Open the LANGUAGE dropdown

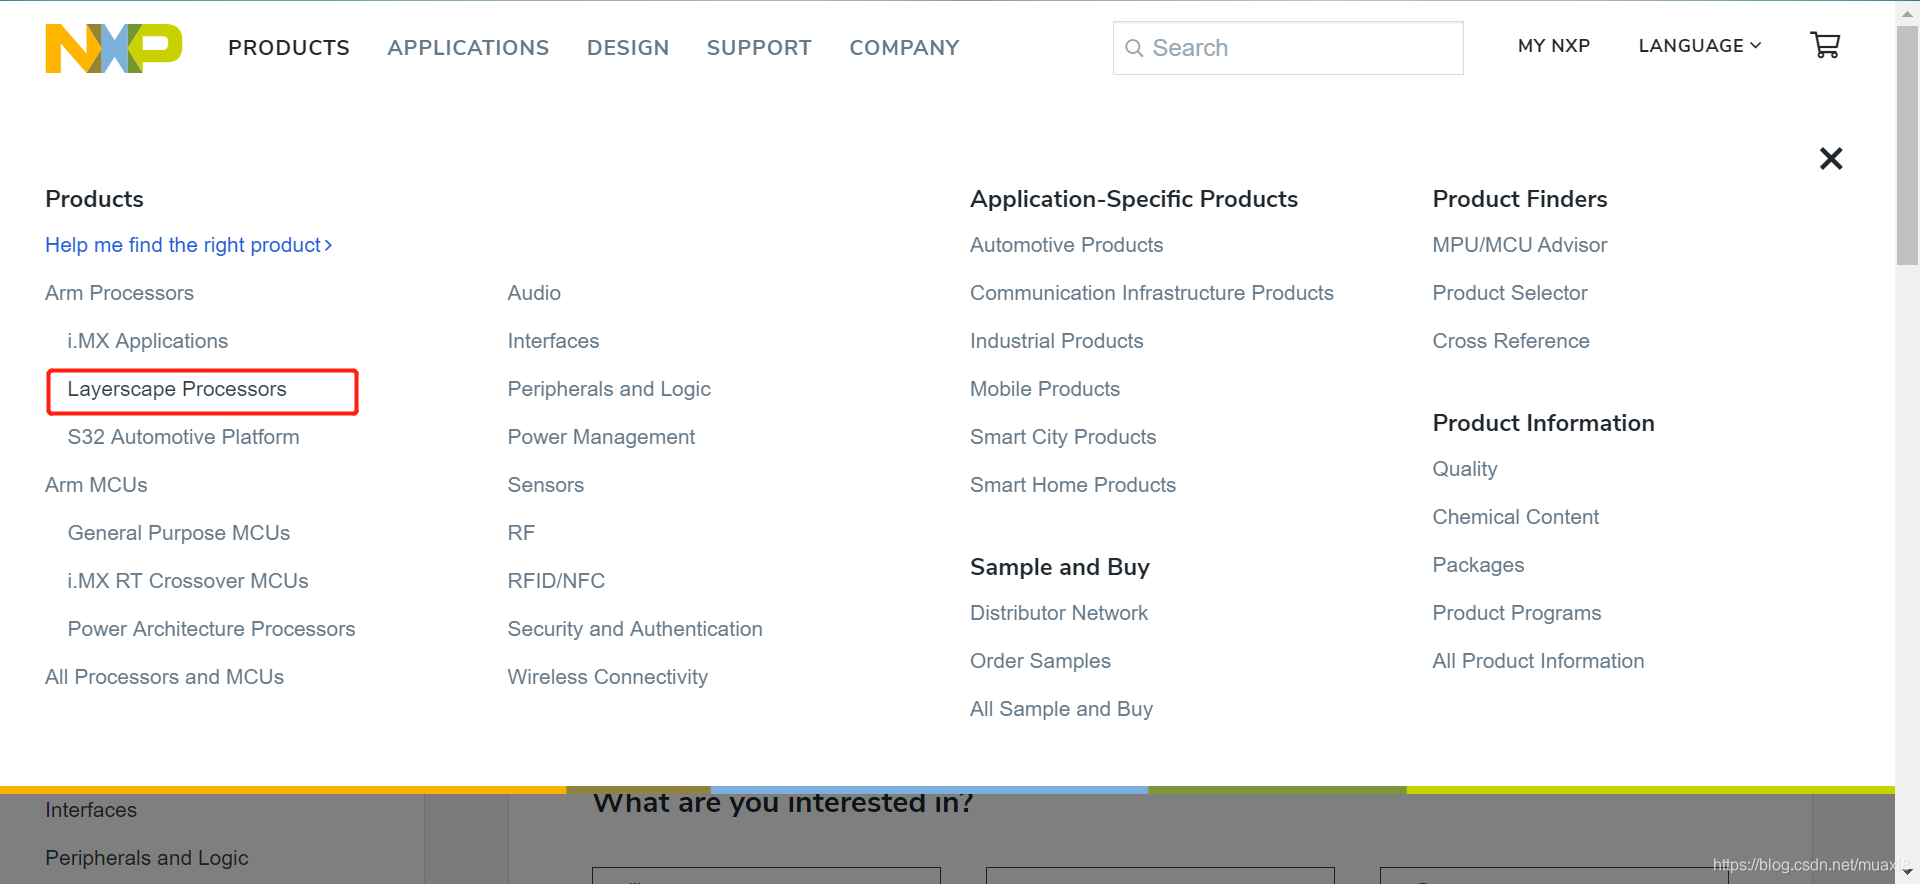[1700, 46]
